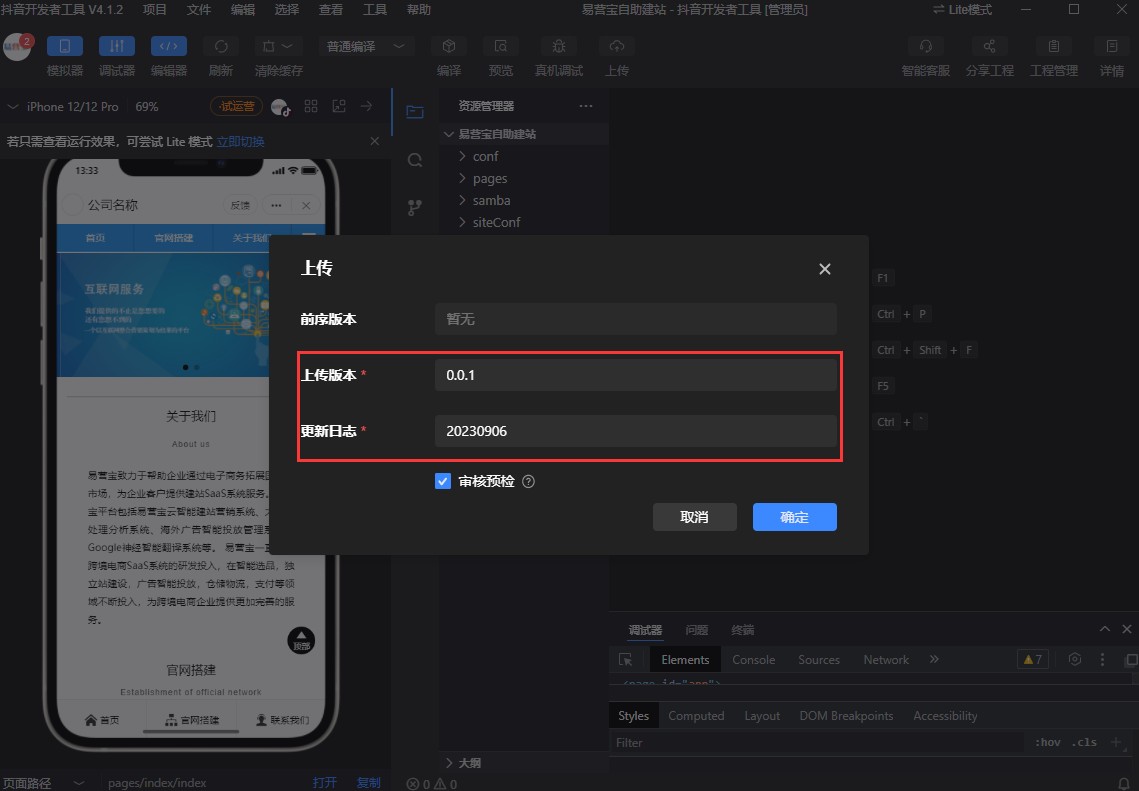Open the search sidebar icon
The height and width of the screenshot is (791, 1139).
[x=415, y=160]
